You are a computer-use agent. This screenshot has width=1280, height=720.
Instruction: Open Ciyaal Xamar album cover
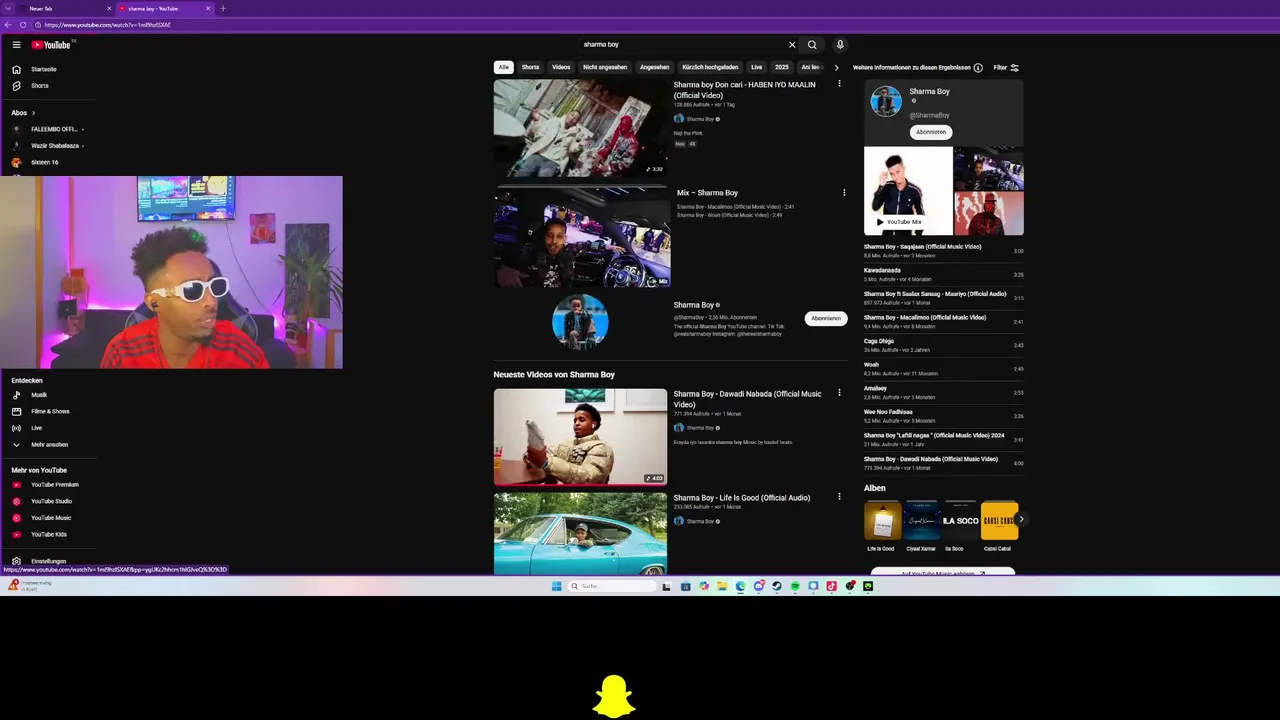(921, 521)
